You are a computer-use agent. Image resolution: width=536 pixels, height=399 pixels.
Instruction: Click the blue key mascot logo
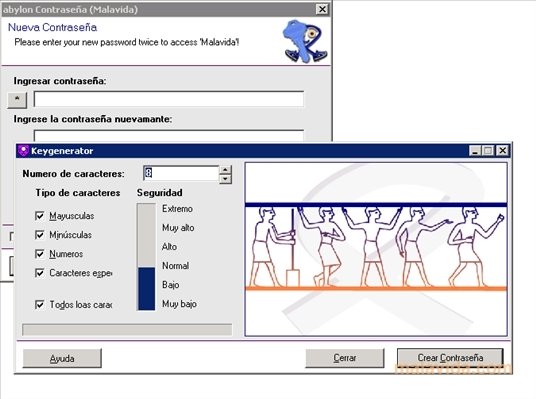[305, 41]
